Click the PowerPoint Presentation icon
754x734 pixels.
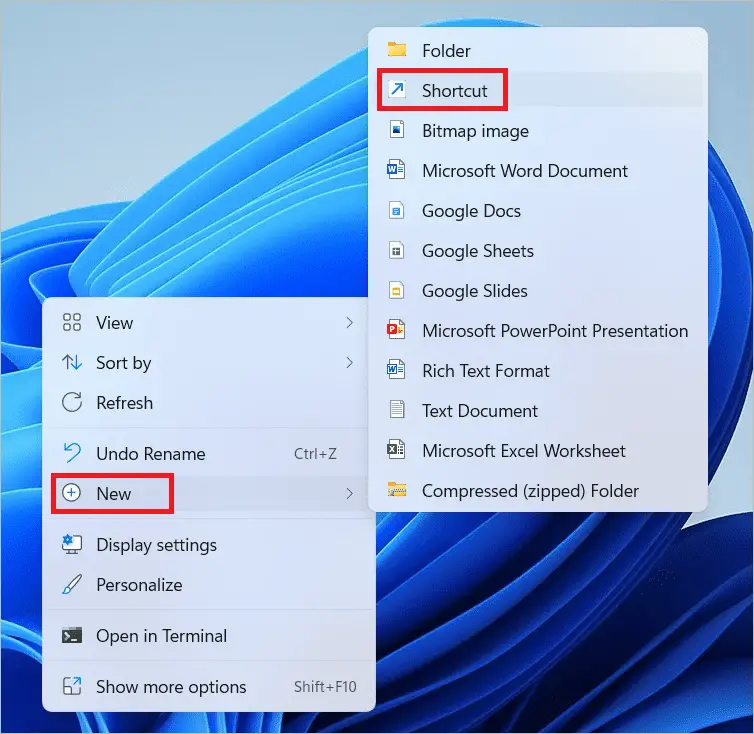(396, 330)
